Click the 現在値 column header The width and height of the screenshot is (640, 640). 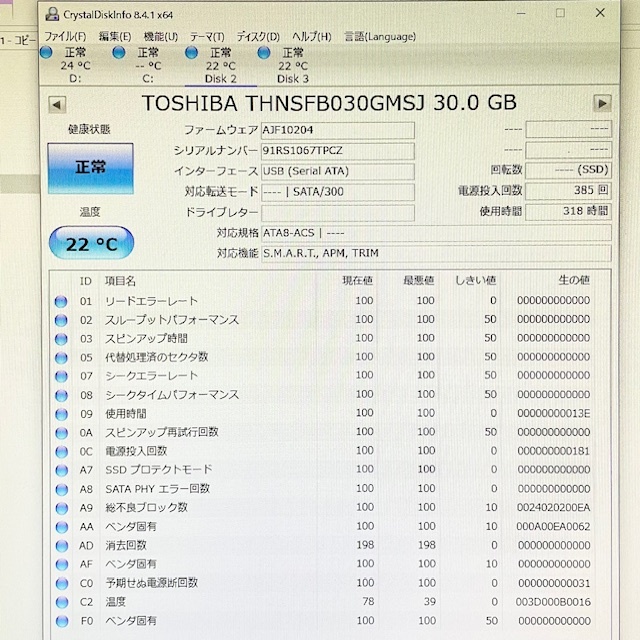(357, 280)
